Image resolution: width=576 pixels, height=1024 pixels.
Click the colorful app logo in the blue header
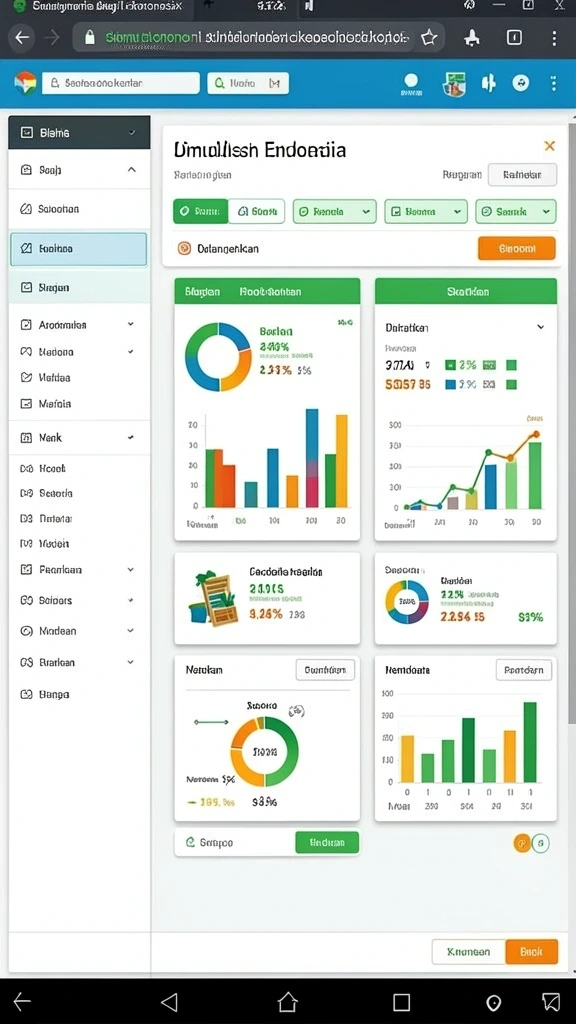coord(25,83)
